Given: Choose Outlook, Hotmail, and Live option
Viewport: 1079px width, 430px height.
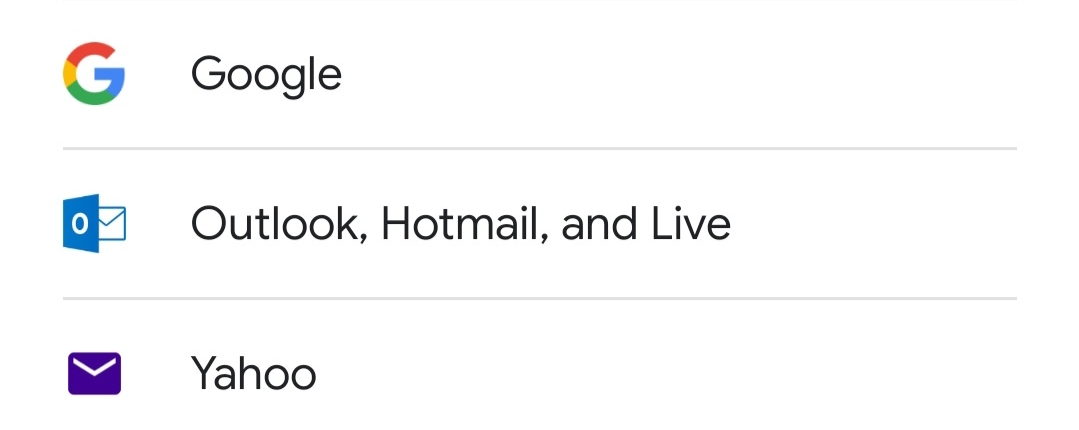Looking at the screenshot, I should 540,224.
